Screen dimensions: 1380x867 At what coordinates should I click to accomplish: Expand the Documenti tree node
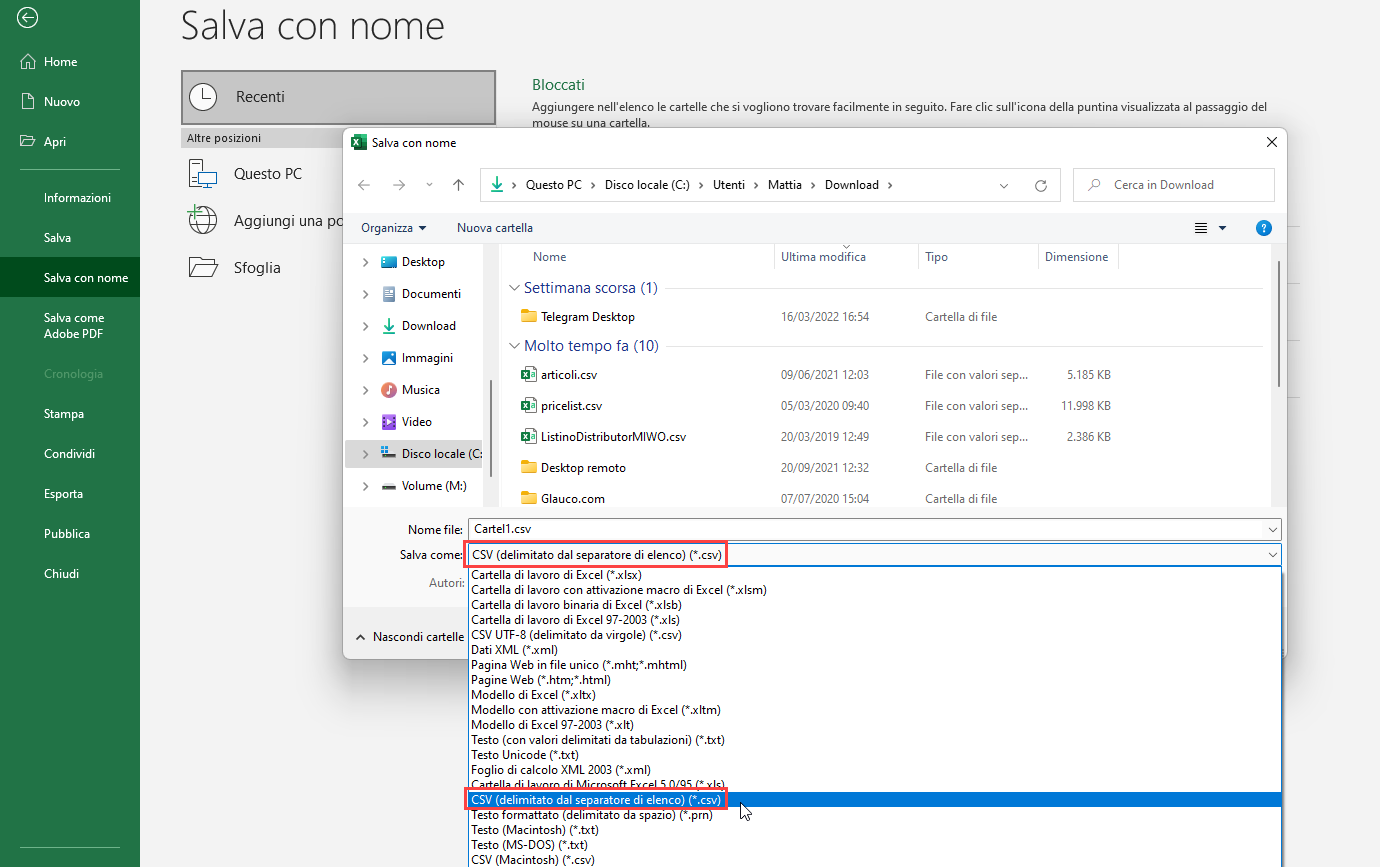tap(365, 294)
